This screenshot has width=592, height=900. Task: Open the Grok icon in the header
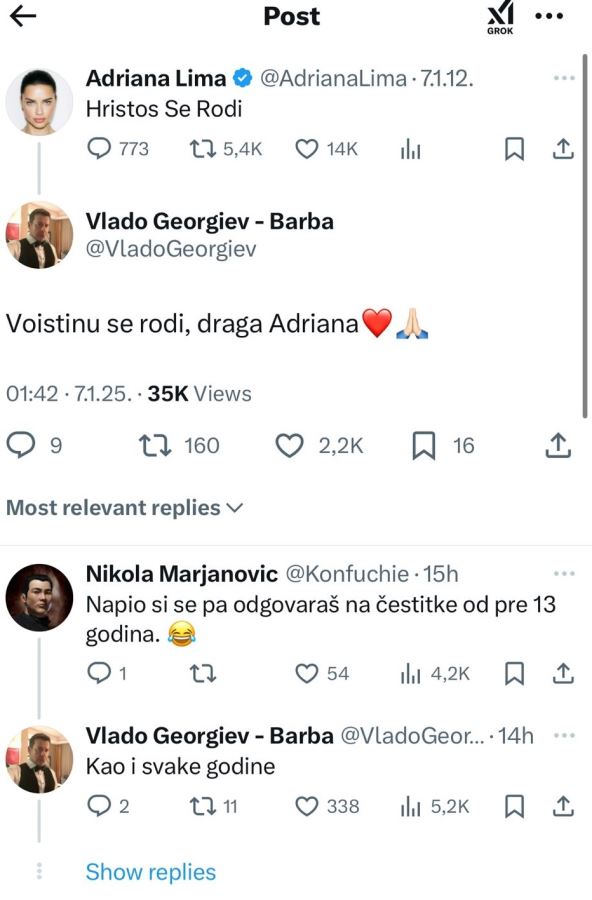point(499,17)
